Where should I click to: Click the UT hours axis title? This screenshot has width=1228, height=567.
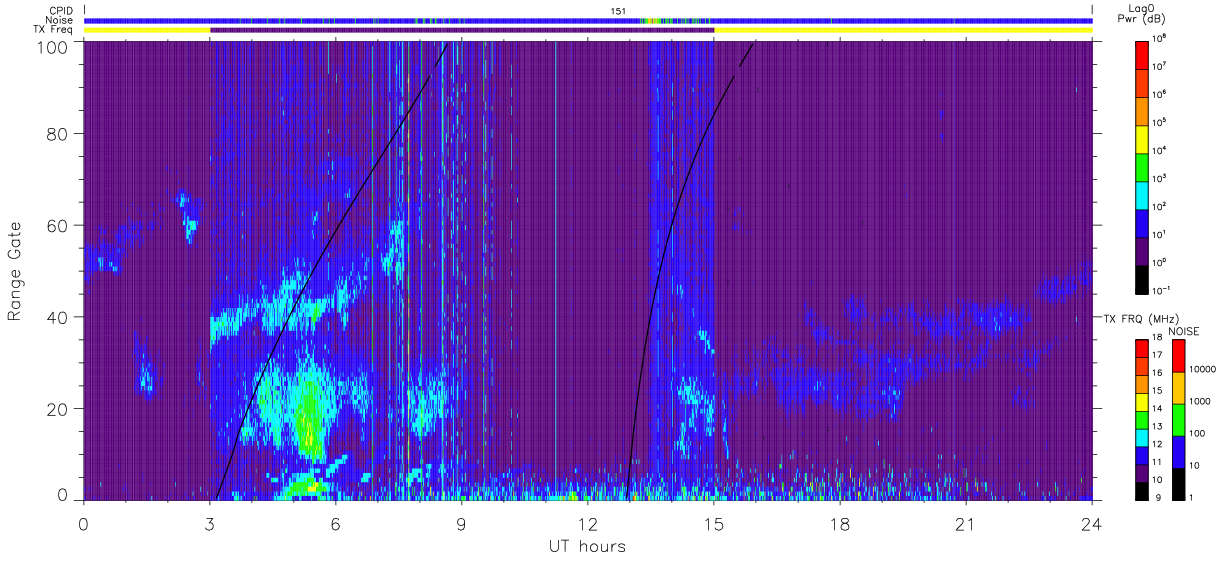[x=587, y=546]
